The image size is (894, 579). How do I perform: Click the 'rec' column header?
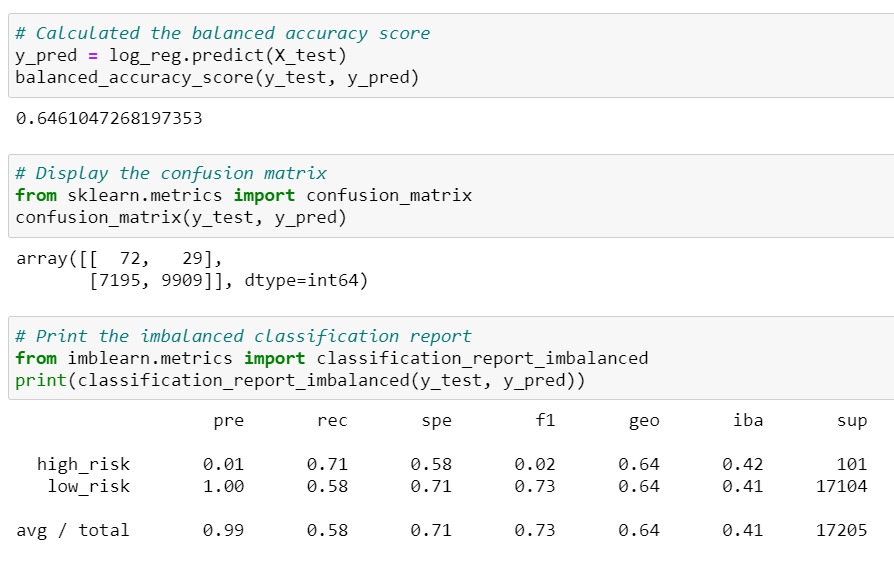click(332, 421)
